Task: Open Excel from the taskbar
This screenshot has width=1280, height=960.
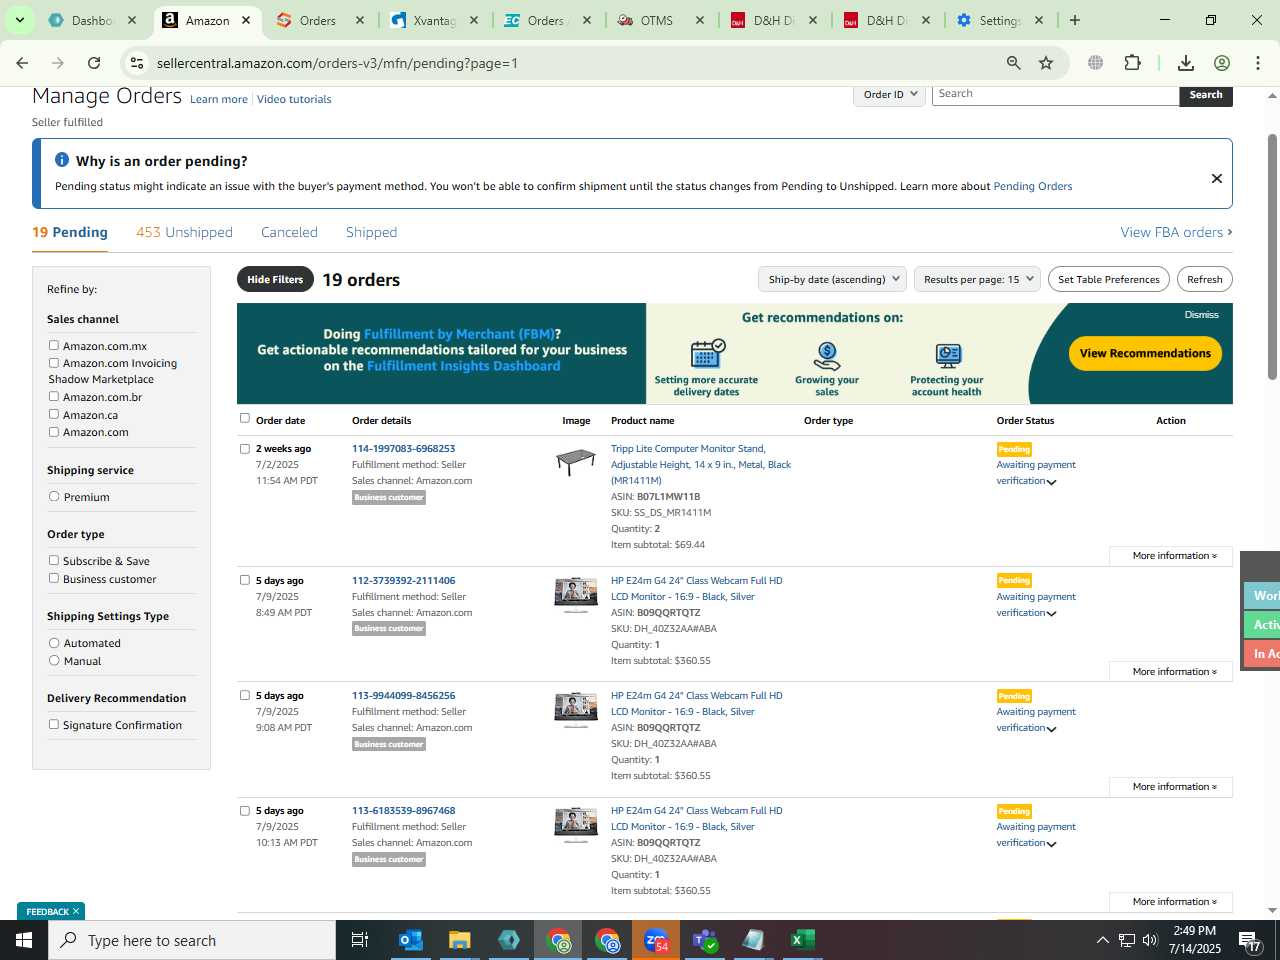Action: (802, 940)
